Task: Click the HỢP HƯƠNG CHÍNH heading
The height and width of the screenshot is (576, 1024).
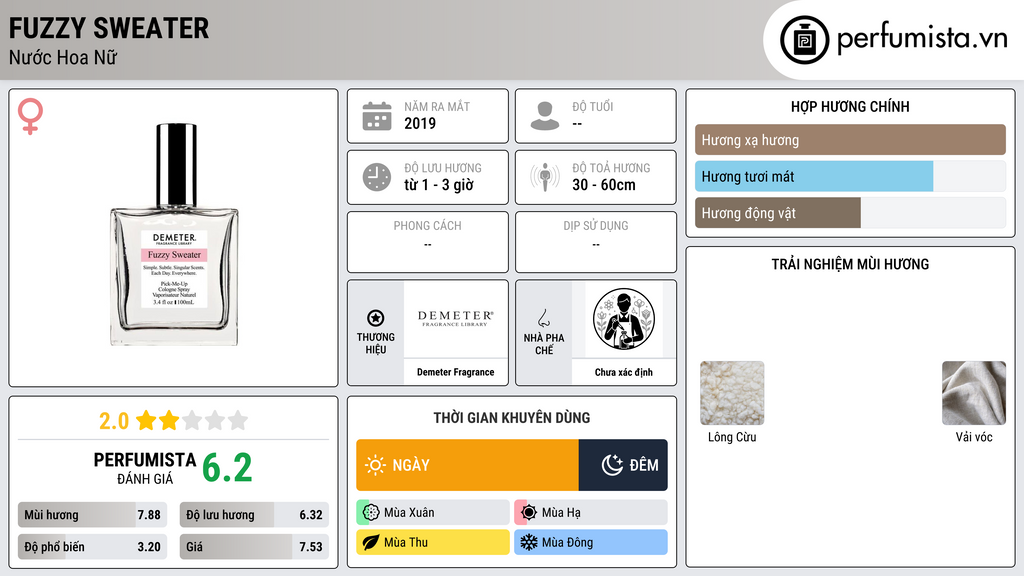Action: click(x=850, y=106)
